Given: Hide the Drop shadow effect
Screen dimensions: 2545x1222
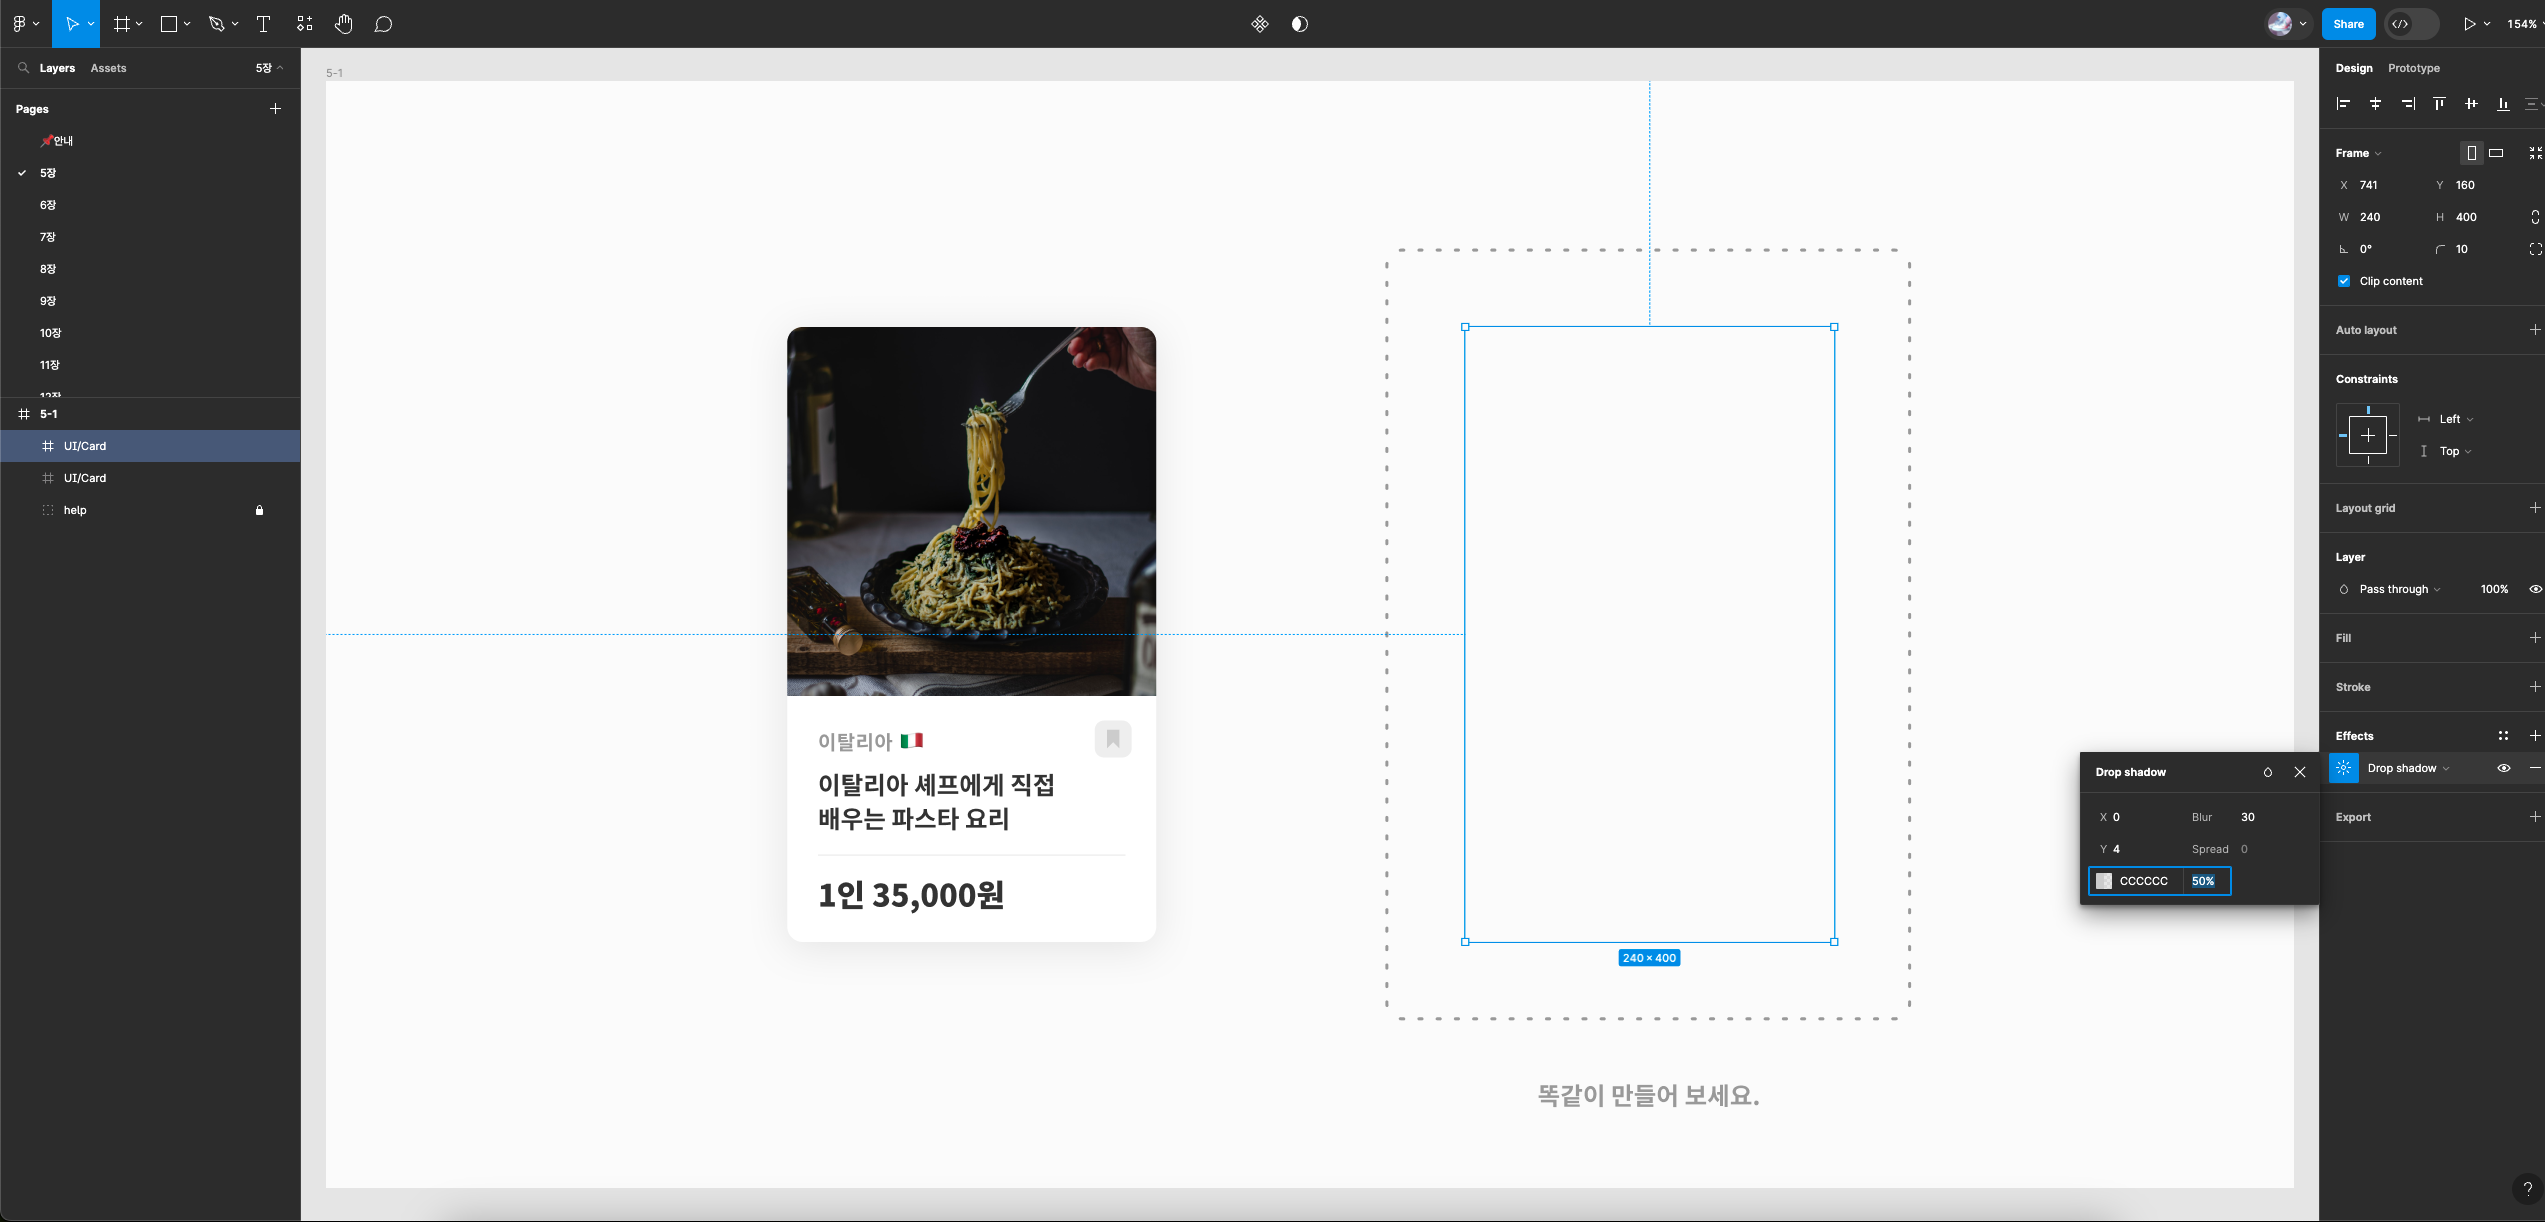Looking at the screenshot, I should click(2503, 768).
